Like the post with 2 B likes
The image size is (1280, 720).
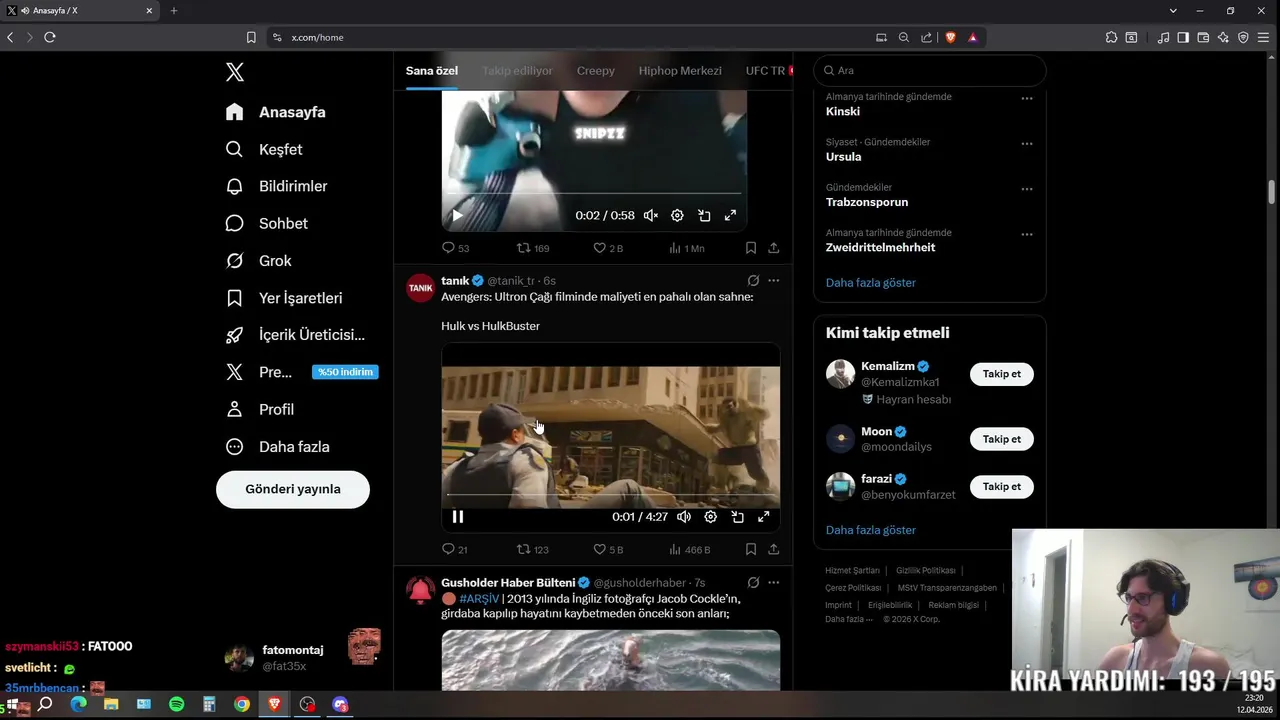click(608, 248)
